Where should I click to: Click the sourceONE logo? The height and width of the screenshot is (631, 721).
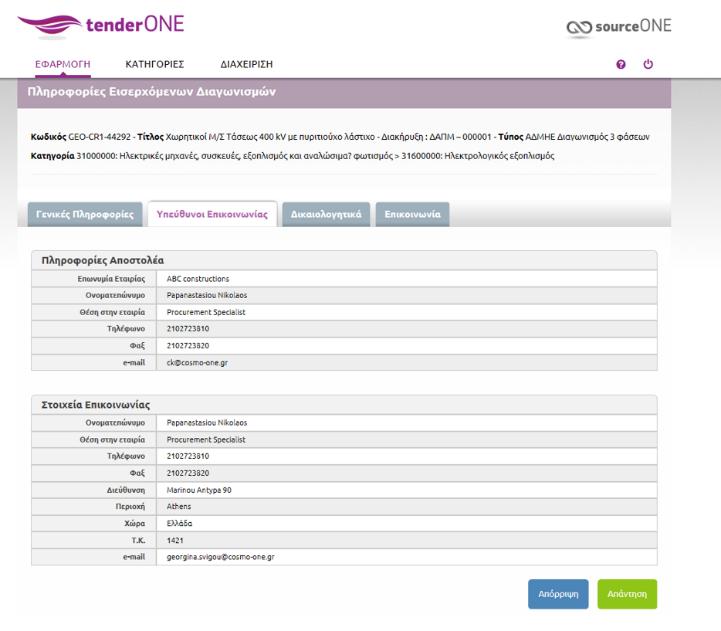pos(619,27)
